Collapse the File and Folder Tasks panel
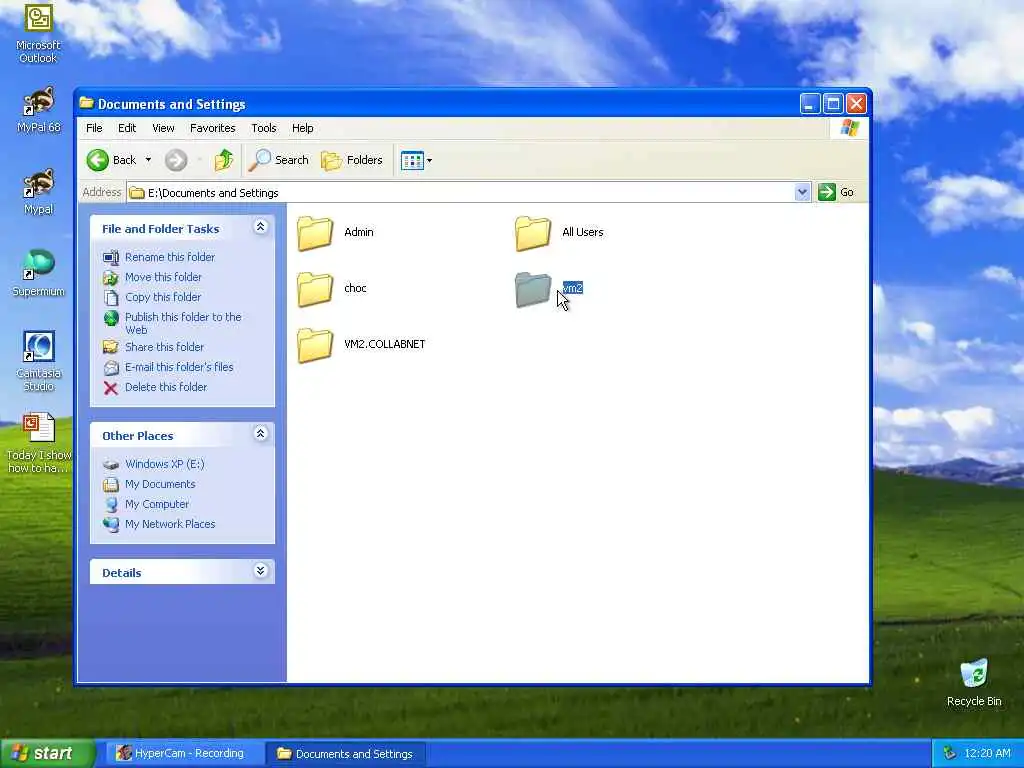Screen dimensions: 1024x768 [x=261, y=227]
